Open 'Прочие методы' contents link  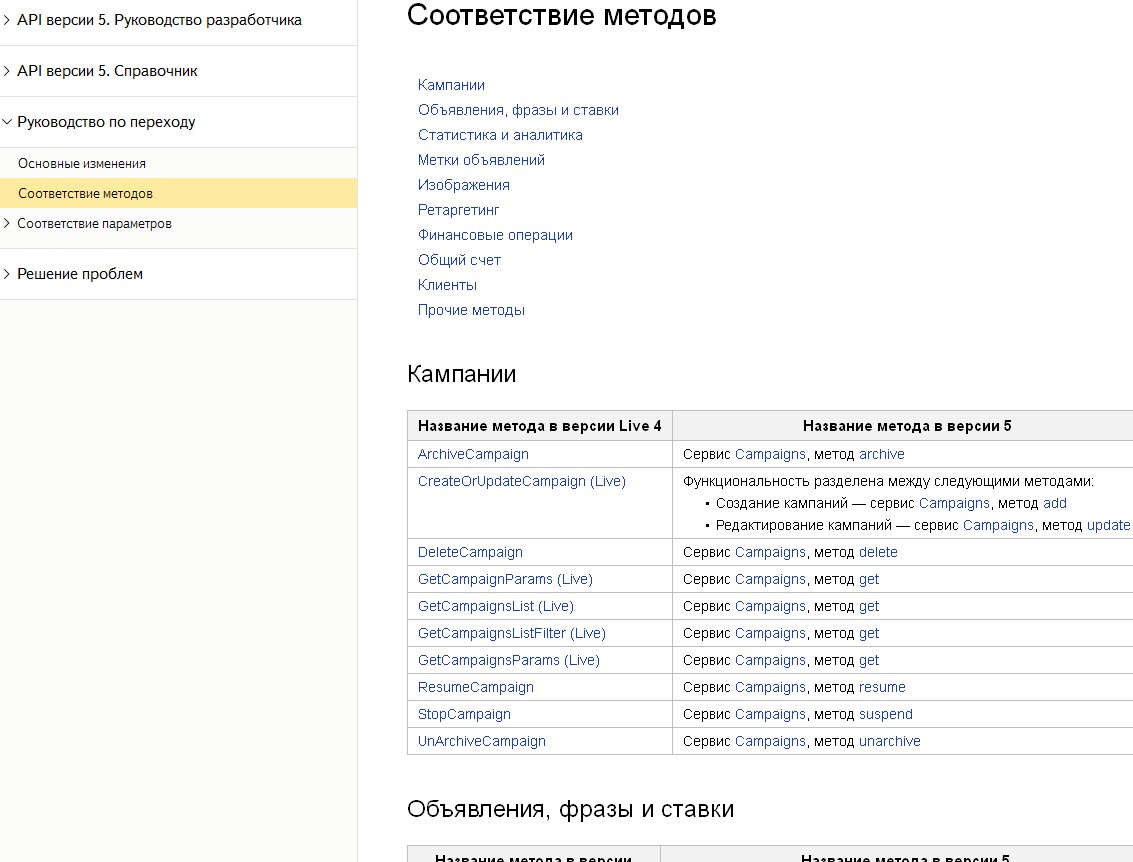click(471, 310)
